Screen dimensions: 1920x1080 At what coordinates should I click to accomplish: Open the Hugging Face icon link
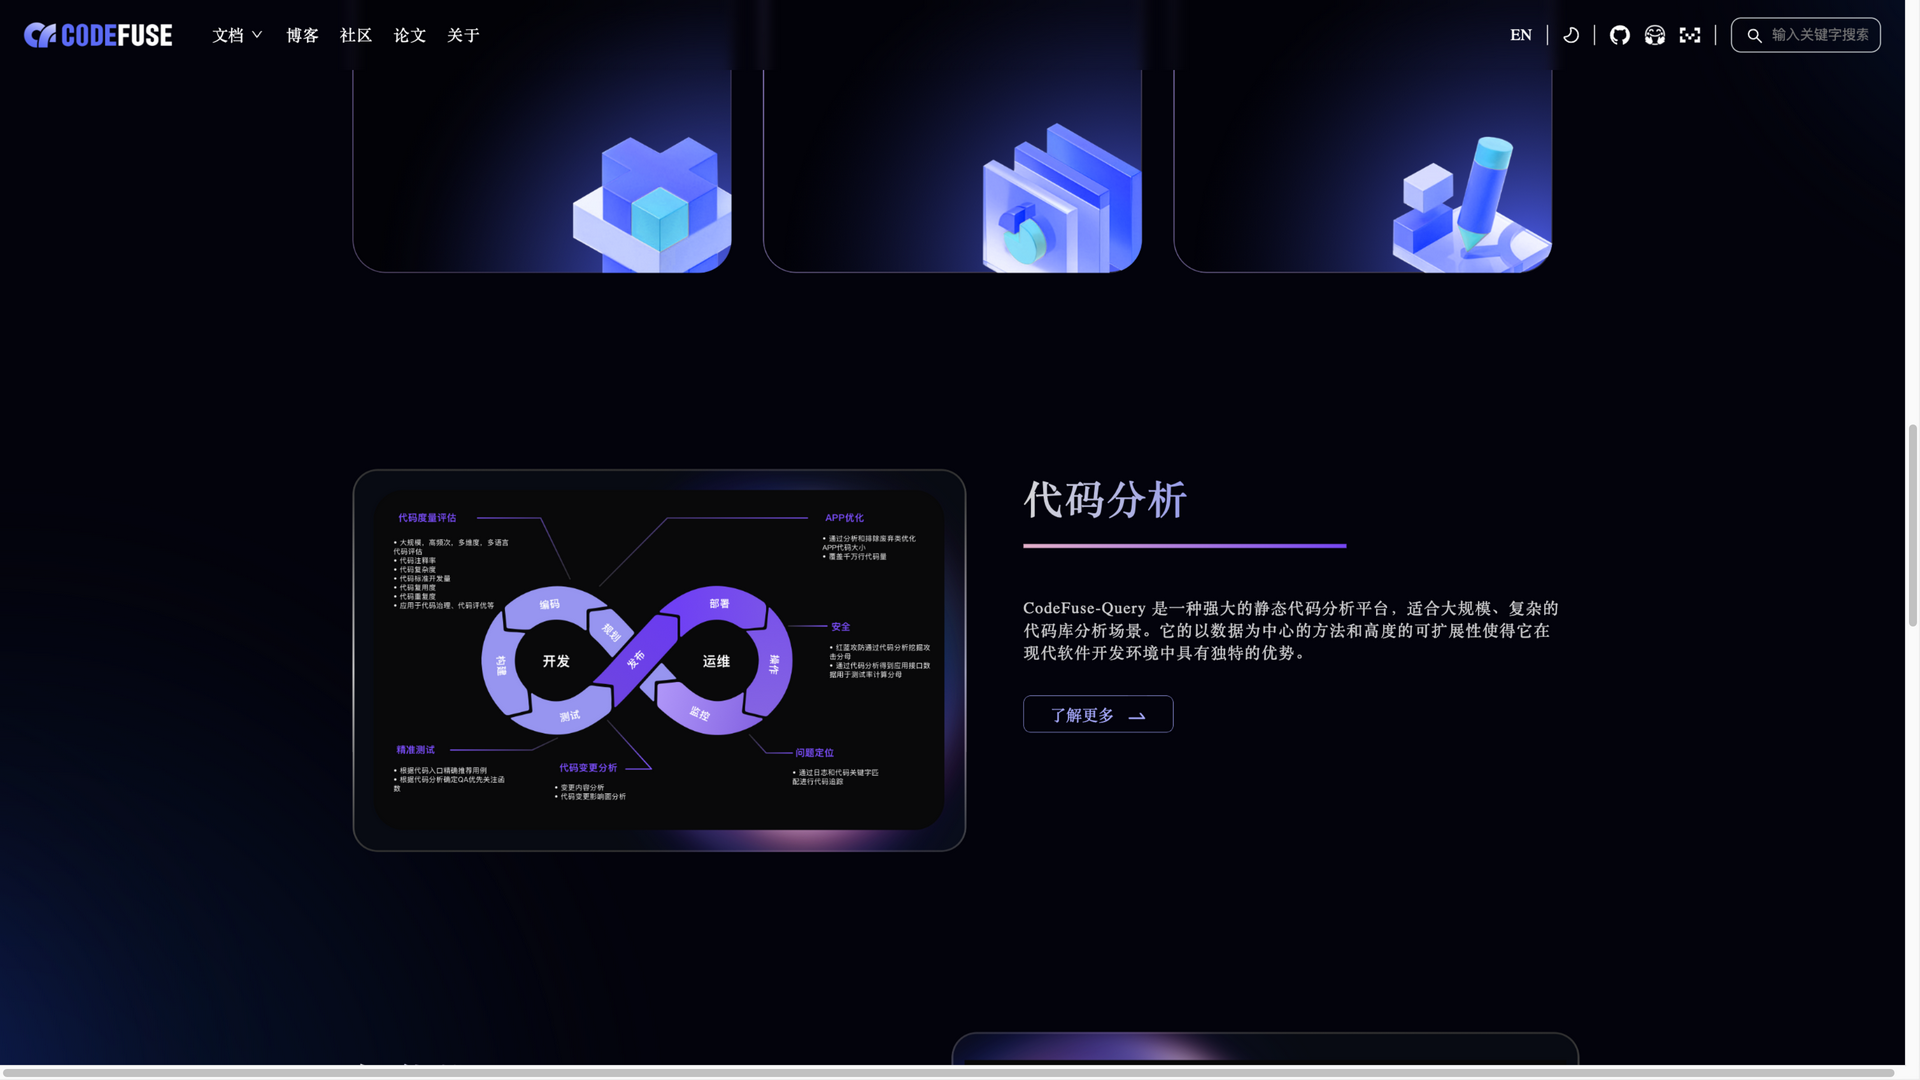point(1655,35)
